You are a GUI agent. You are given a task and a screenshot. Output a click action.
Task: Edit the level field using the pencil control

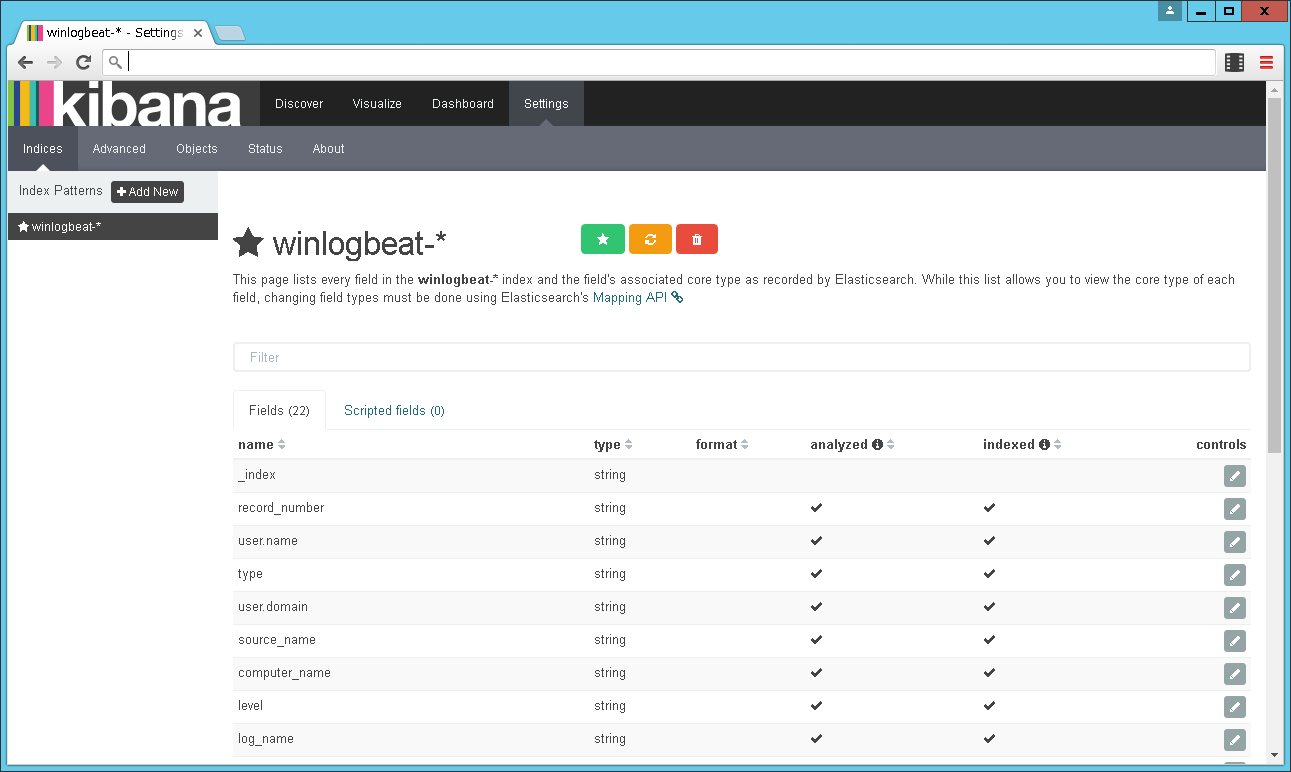pyautogui.click(x=1234, y=707)
